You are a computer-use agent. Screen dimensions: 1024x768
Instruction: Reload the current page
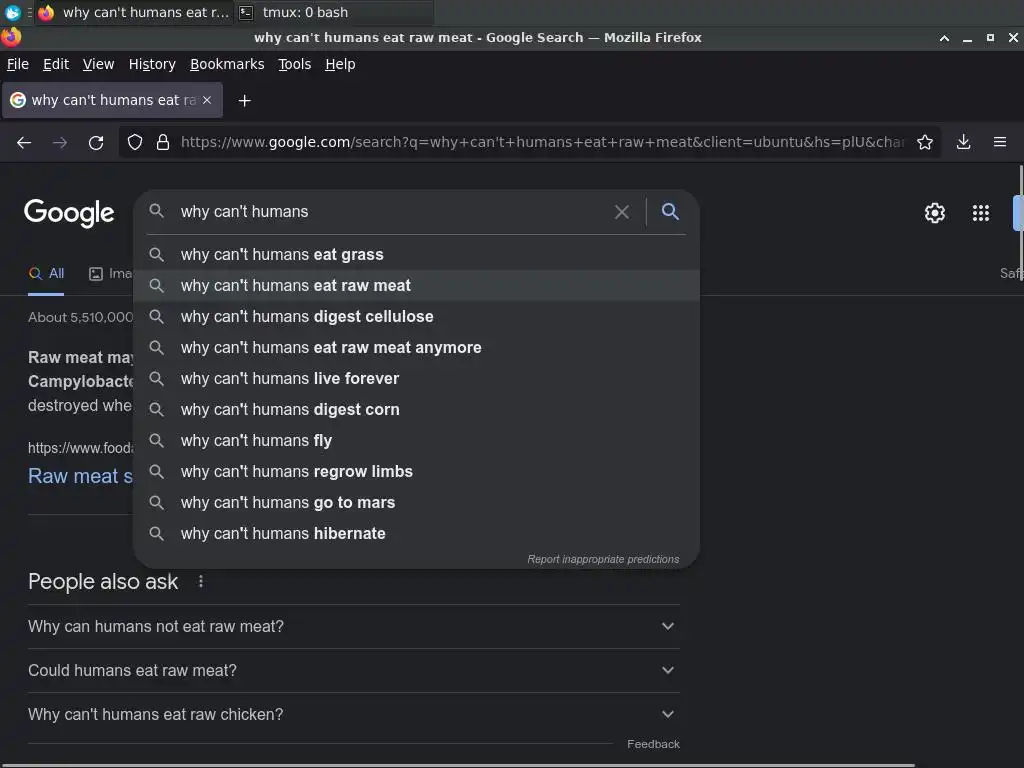pyautogui.click(x=96, y=142)
